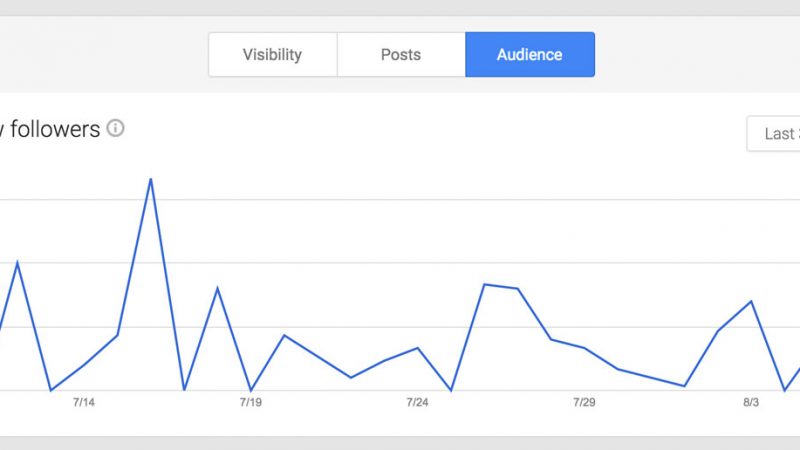
Task: Click the zero dip right after 7/24
Action: tap(451, 390)
